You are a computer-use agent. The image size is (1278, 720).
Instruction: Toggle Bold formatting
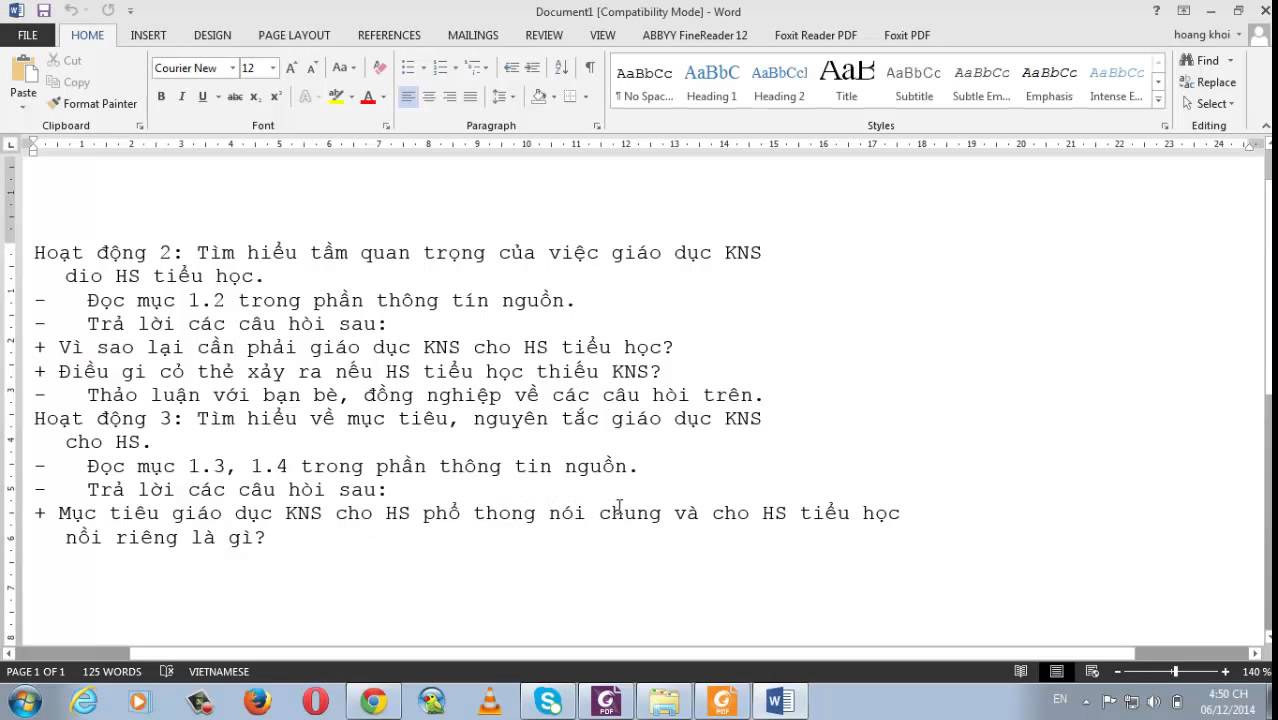pyautogui.click(x=161, y=97)
